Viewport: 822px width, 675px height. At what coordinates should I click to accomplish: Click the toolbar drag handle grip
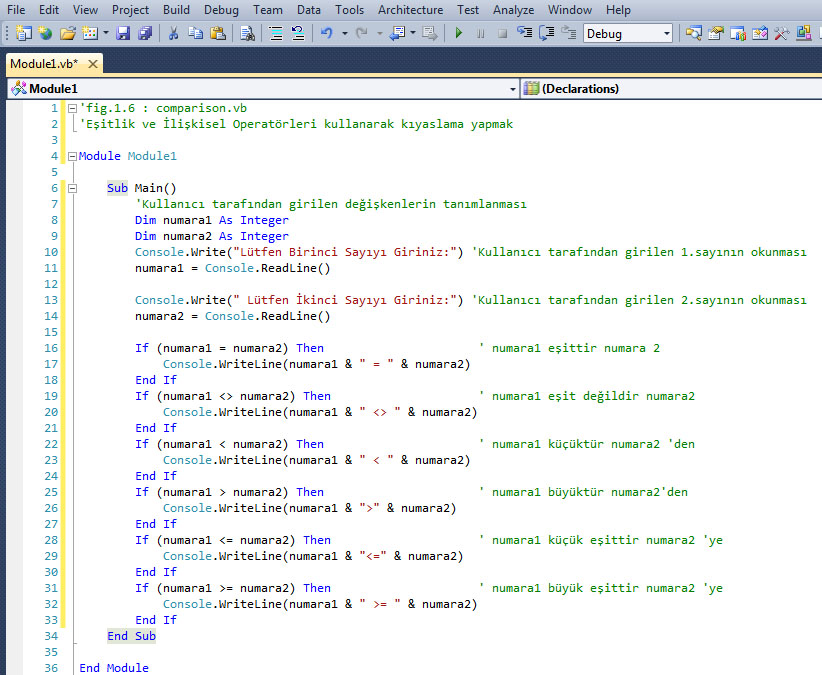coord(6,34)
